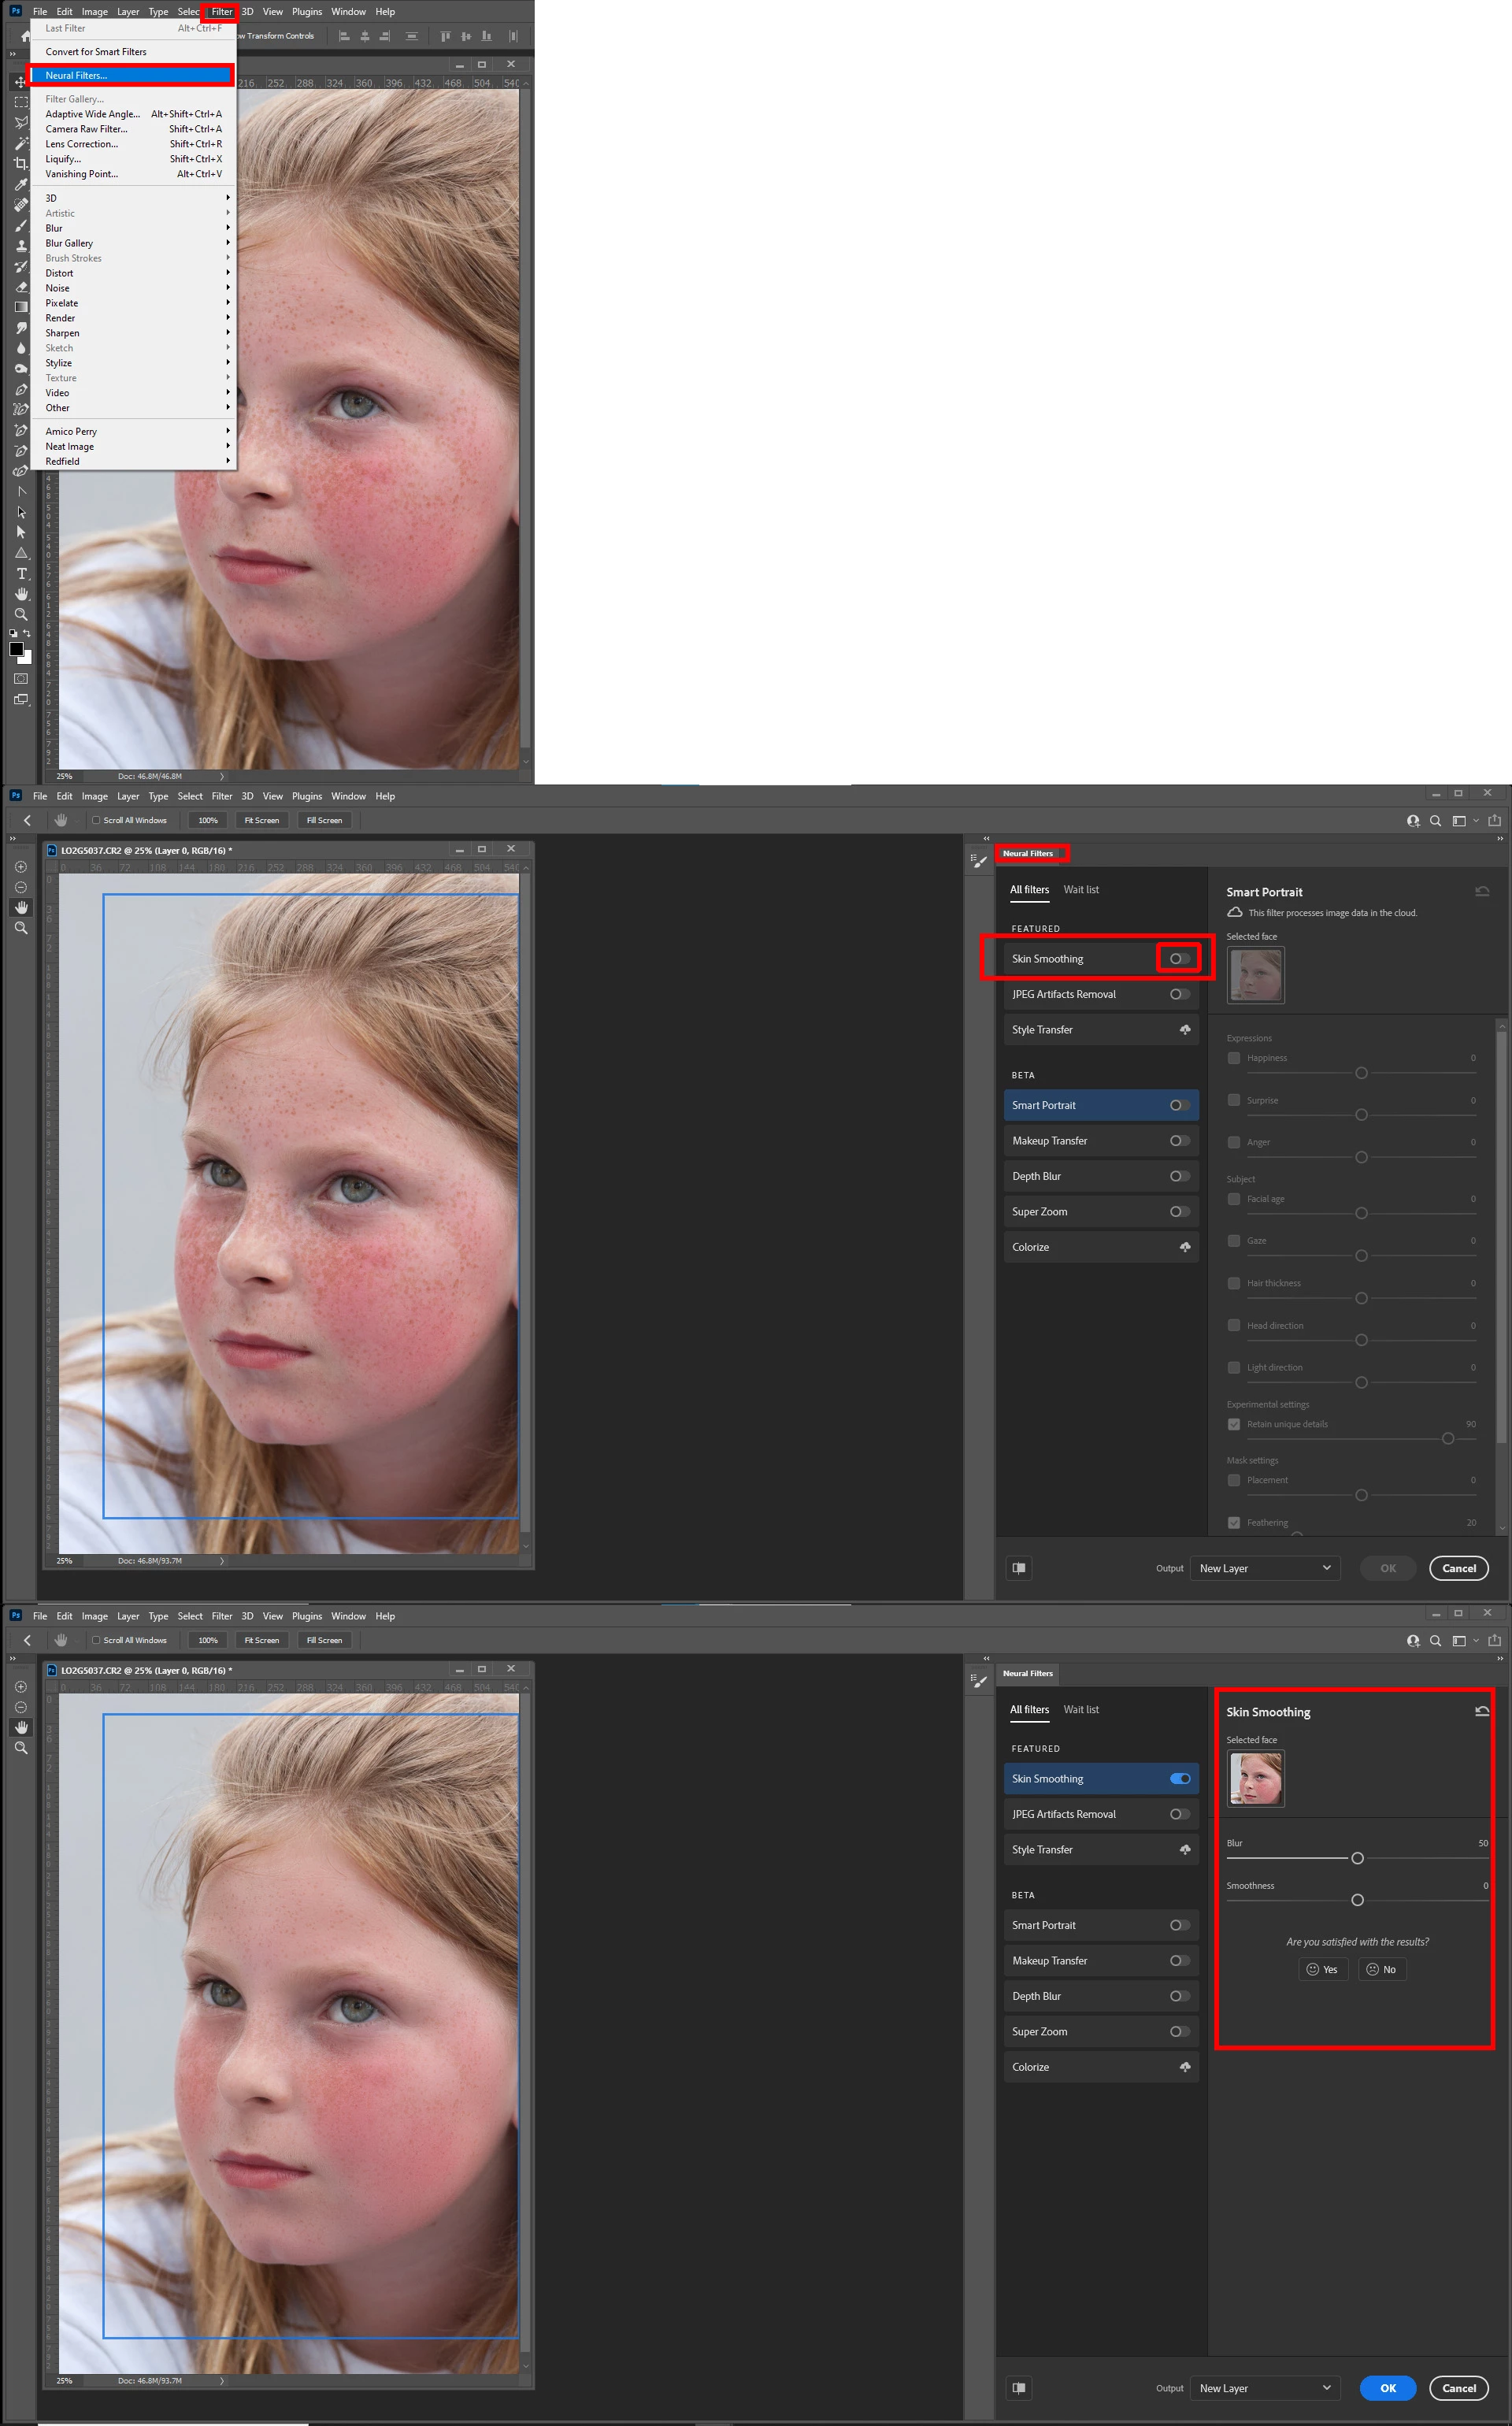Select the Eyedropper tool
Viewport: 1512px width, 2426px height.
(x=20, y=185)
